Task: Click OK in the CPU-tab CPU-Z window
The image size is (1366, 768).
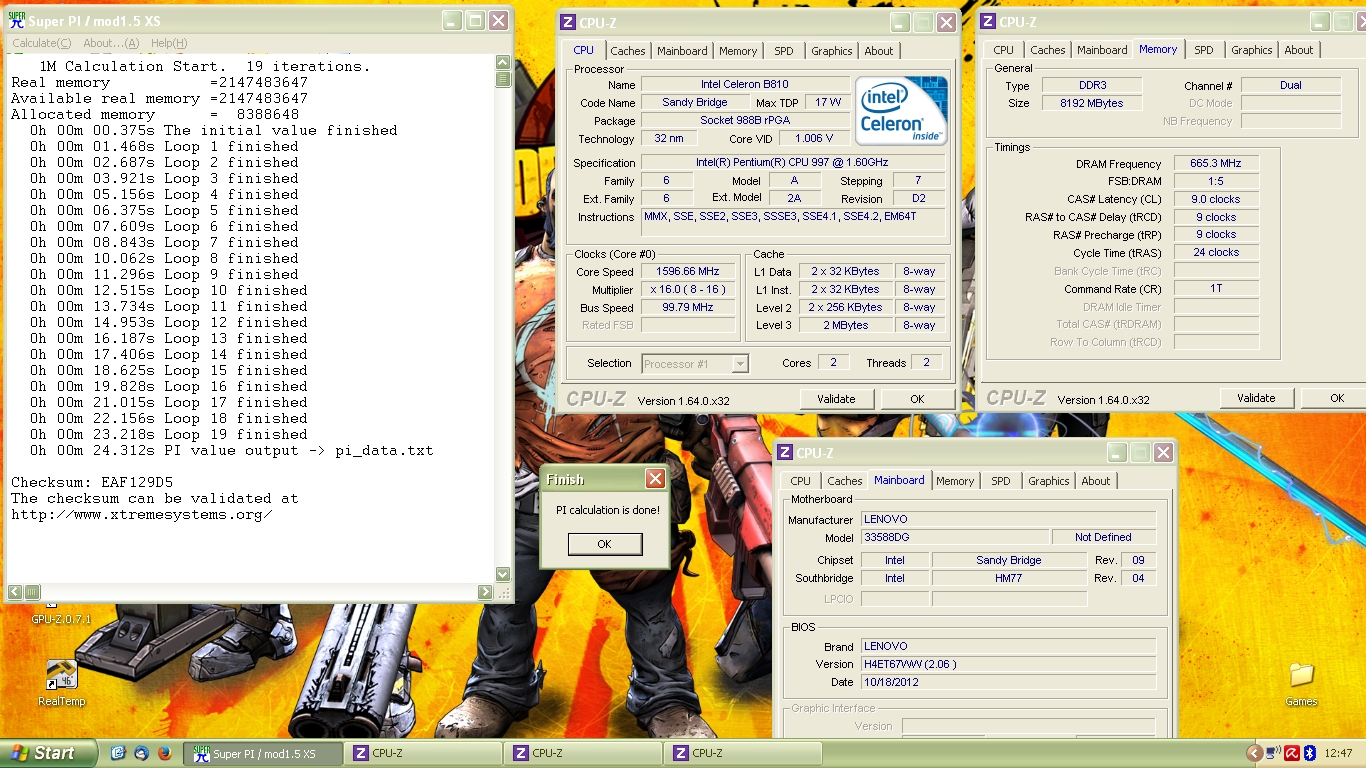Action: coord(917,399)
